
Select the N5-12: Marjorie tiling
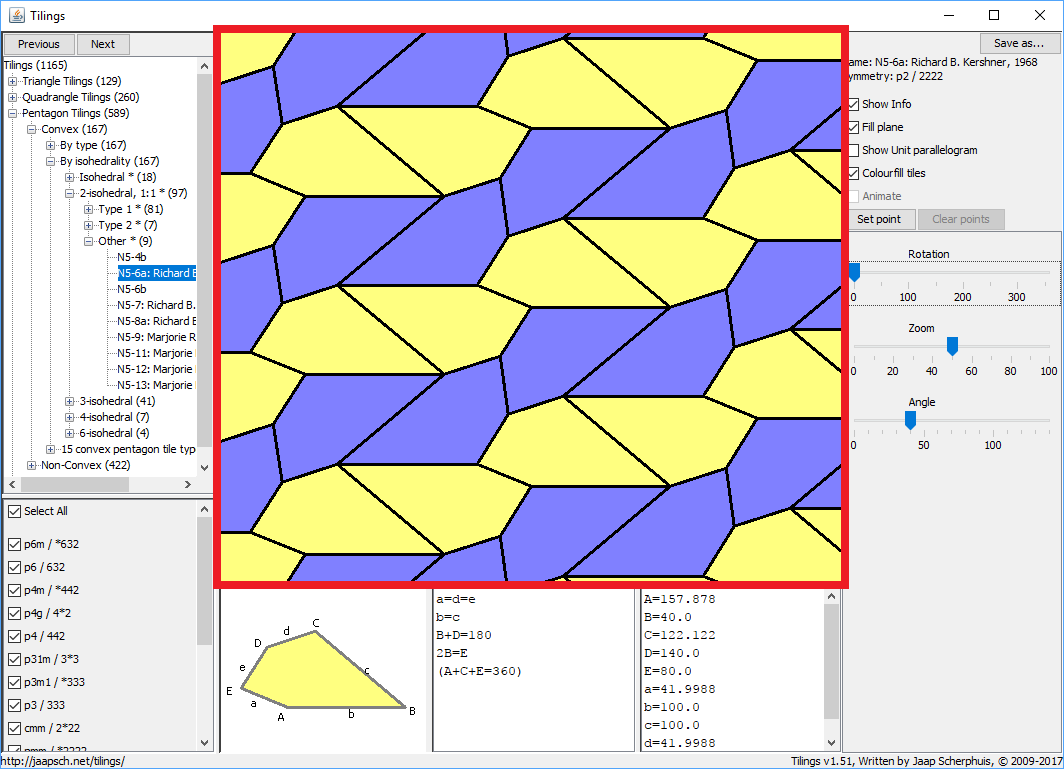pyautogui.click(x=156, y=369)
